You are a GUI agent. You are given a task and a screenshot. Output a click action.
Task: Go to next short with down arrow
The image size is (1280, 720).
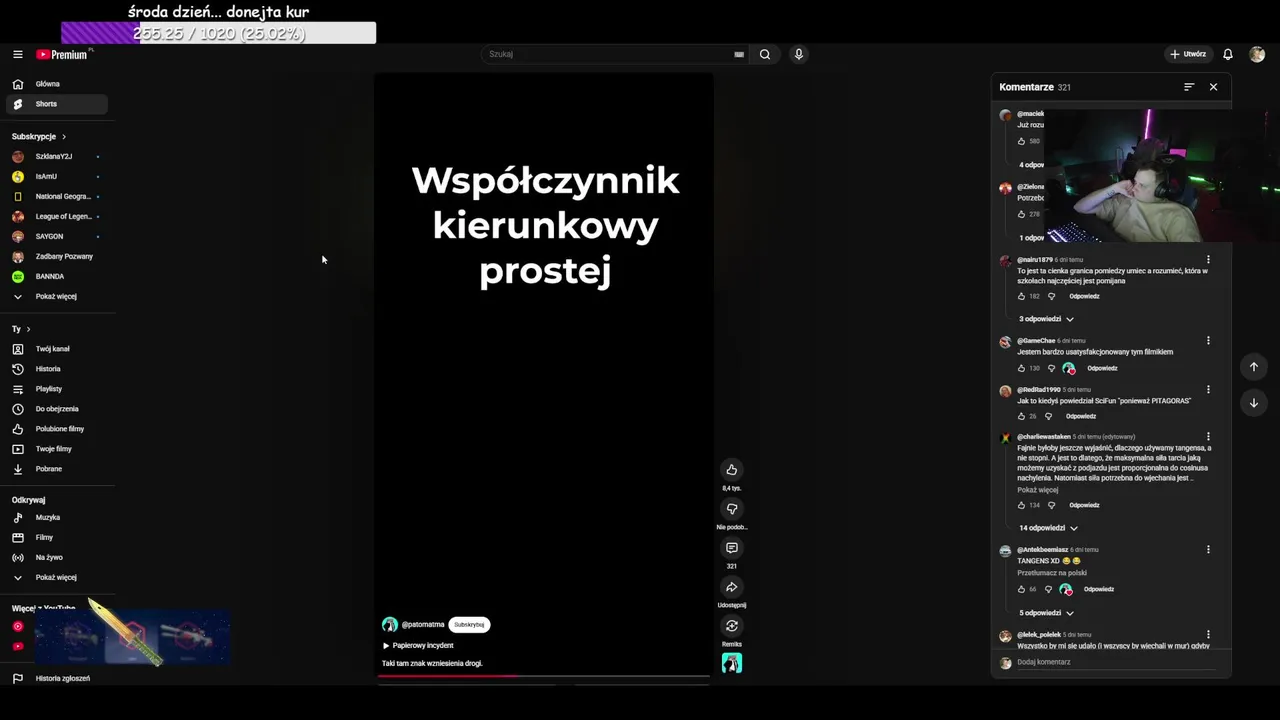[1254, 403]
